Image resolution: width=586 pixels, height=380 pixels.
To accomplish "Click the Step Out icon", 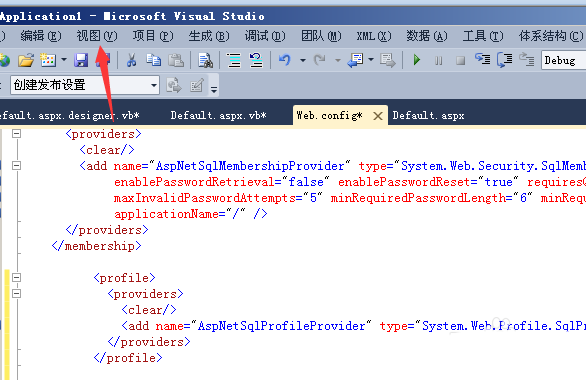I will (x=527, y=59).
